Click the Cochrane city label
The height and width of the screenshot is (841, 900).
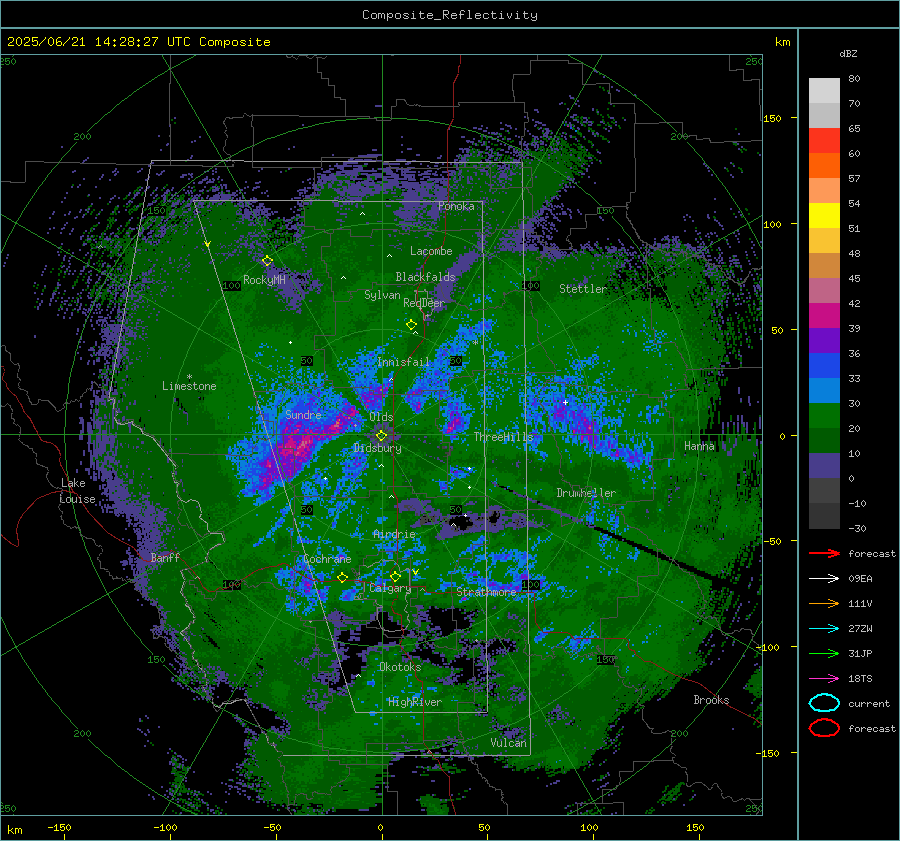pos(327,559)
